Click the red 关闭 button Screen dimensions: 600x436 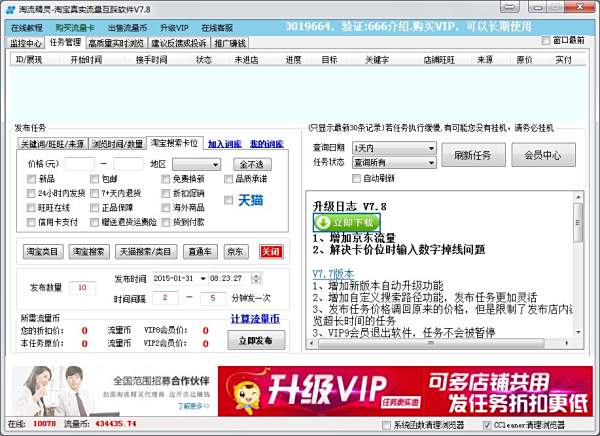coord(271,252)
